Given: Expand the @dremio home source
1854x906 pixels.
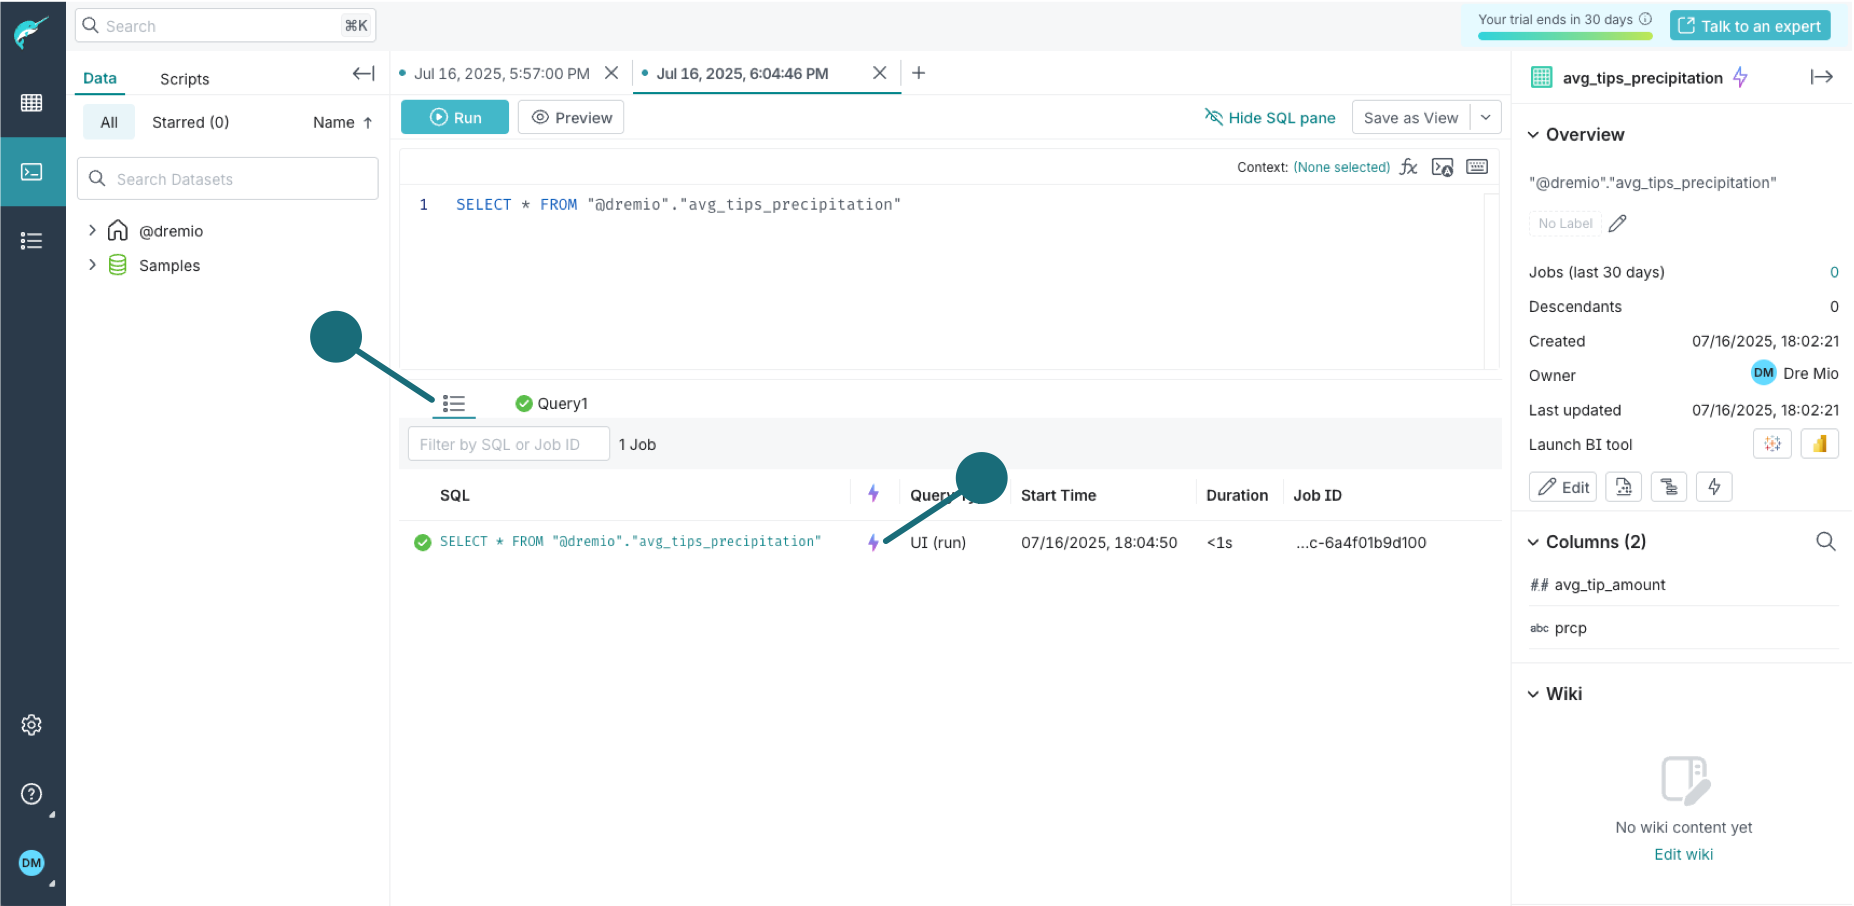Looking at the screenshot, I should (91, 230).
